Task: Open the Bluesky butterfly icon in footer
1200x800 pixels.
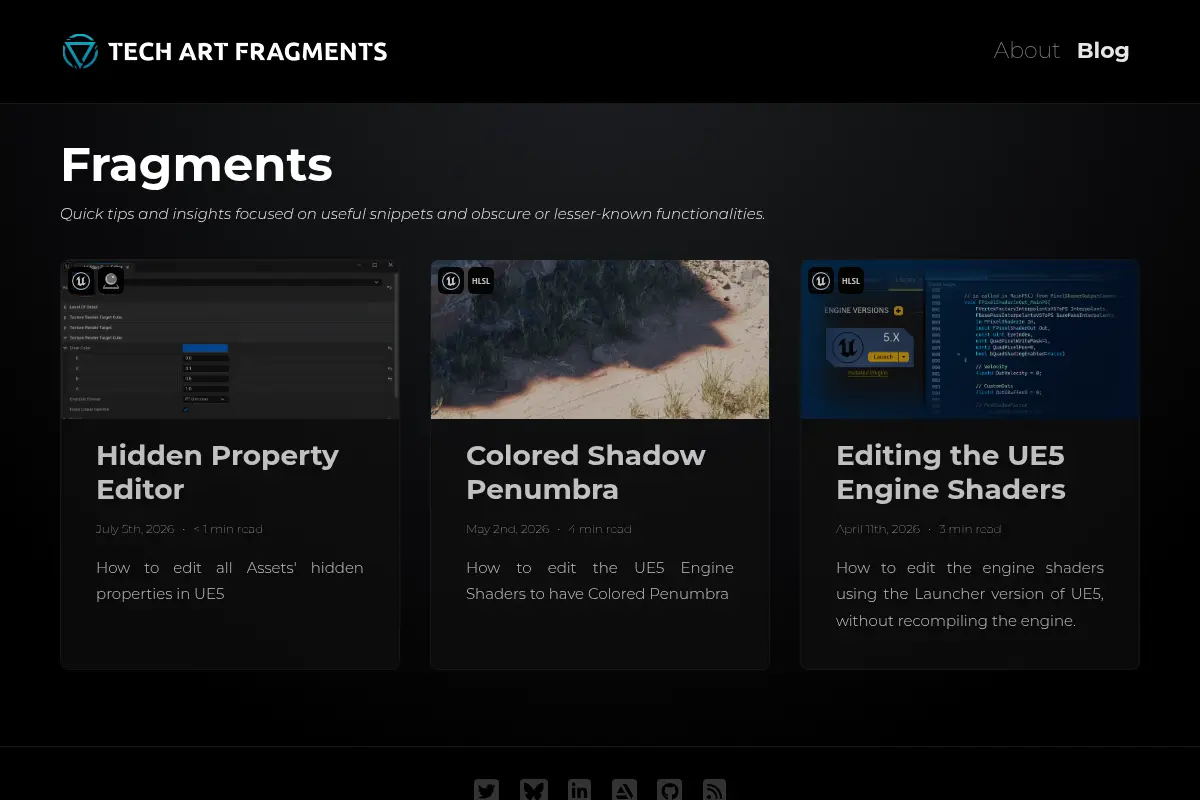Action: (534, 790)
